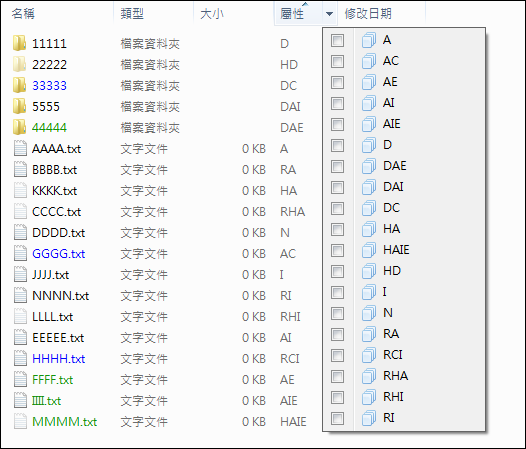Image resolution: width=526 pixels, height=449 pixels.
Task: Check the AE attribute filter checkbox
Action: tap(337, 82)
